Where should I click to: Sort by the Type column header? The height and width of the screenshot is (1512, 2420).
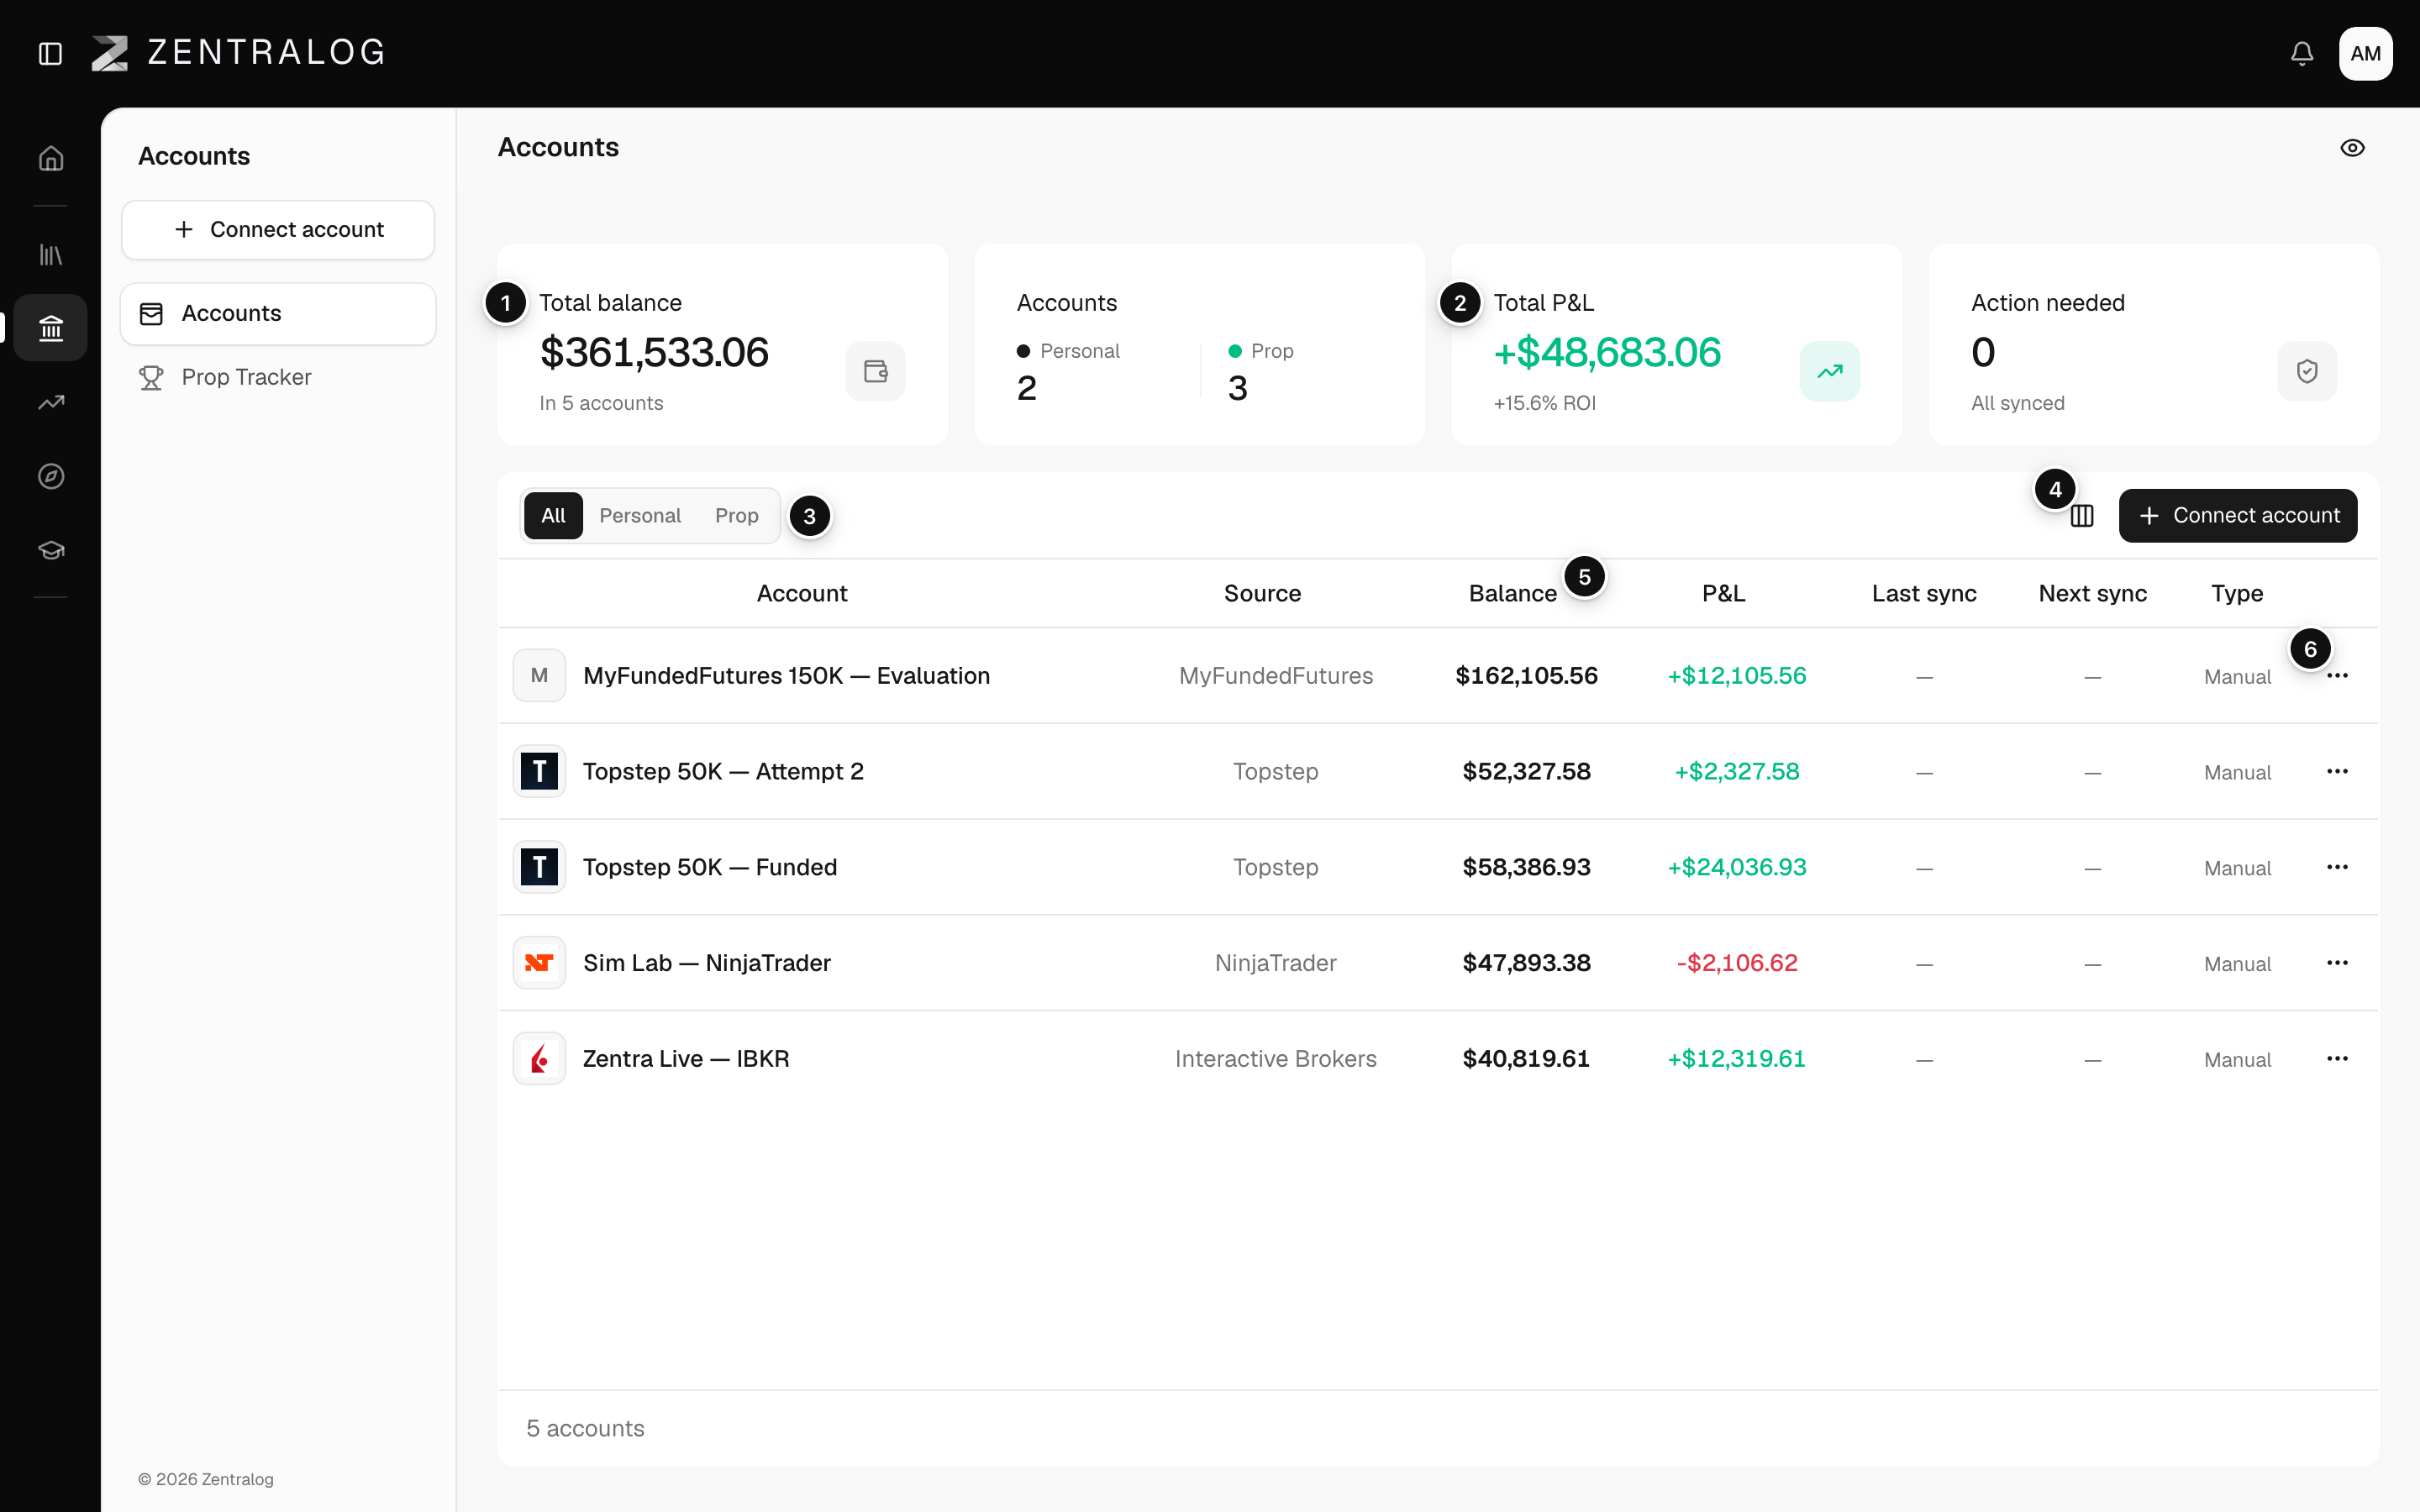pyautogui.click(x=2237, y=594)
